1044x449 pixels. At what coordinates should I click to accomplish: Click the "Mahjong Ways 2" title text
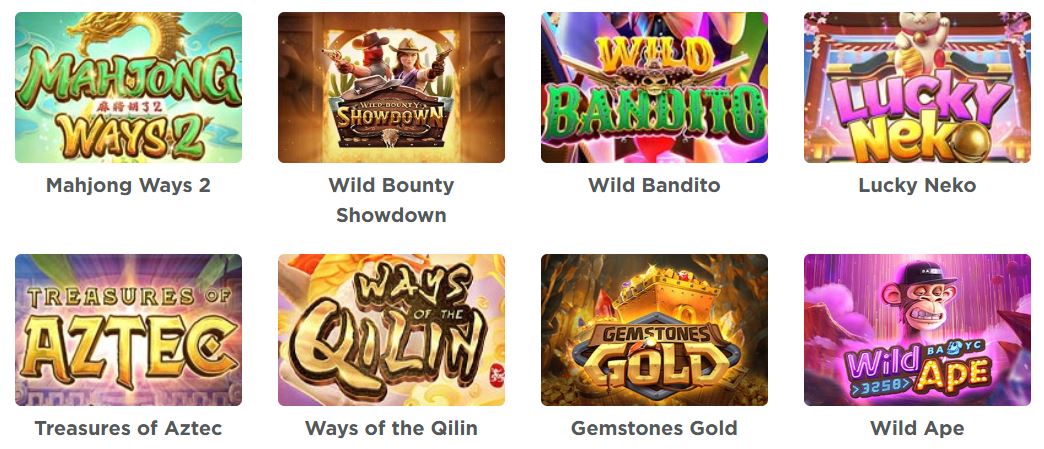[x=129, y=185]
